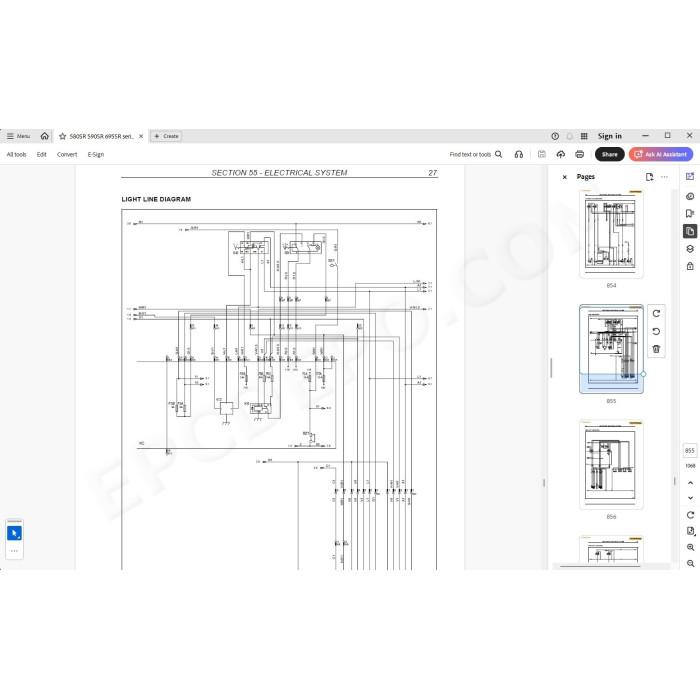Go to next page with down chevron

[690, 498]
